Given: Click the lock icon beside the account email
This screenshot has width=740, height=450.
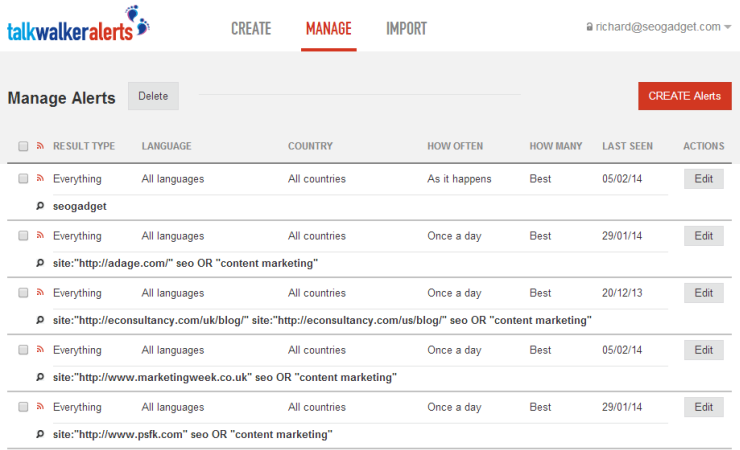Looking at the screenshot, I should 589,27.
